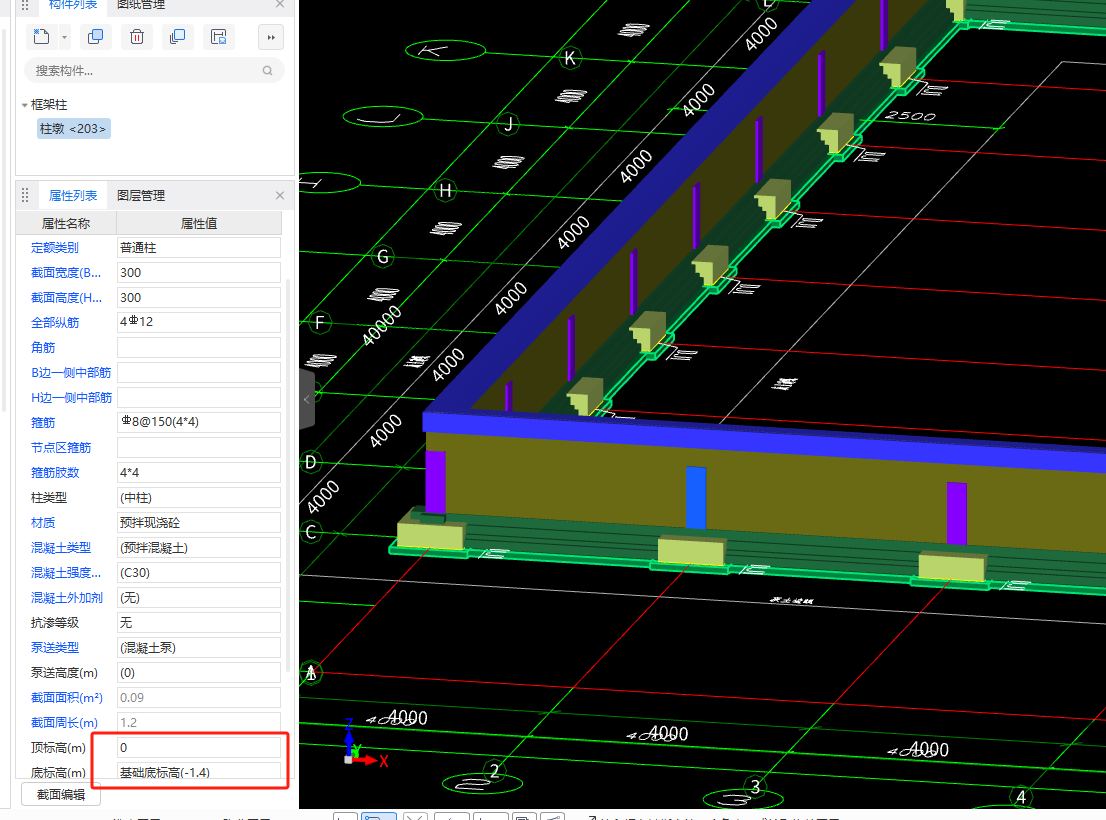1106x820 pixels.
Task: Click the copy component icon
Action: (95, 37)
